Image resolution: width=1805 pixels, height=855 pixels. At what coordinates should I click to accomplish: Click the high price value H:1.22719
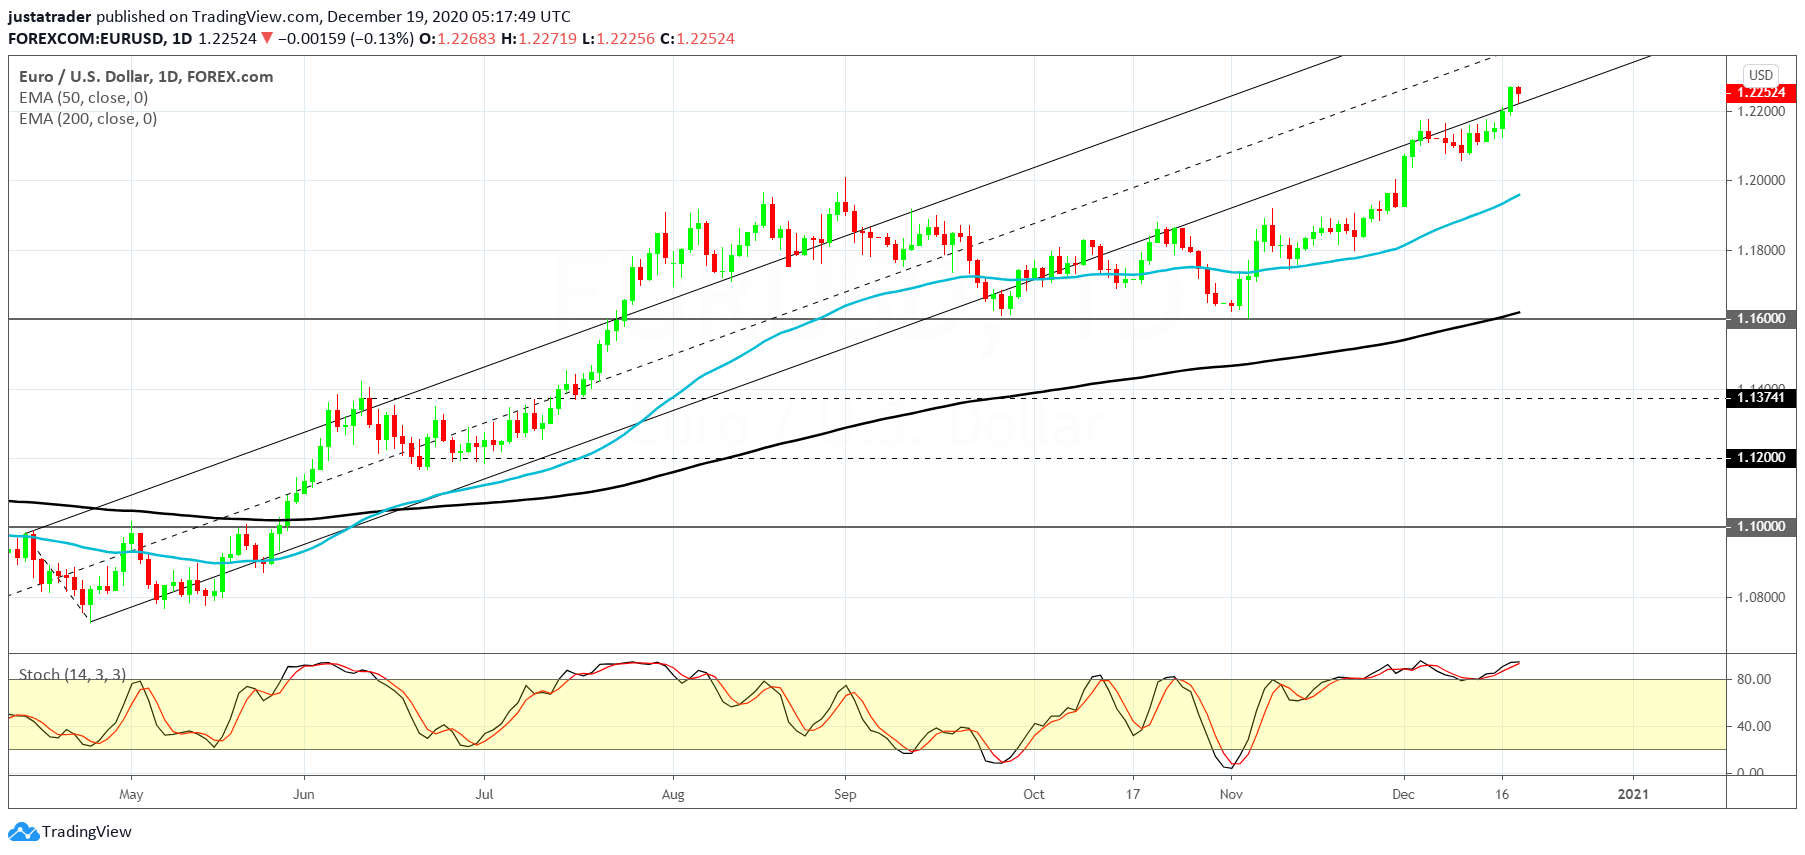539,39
